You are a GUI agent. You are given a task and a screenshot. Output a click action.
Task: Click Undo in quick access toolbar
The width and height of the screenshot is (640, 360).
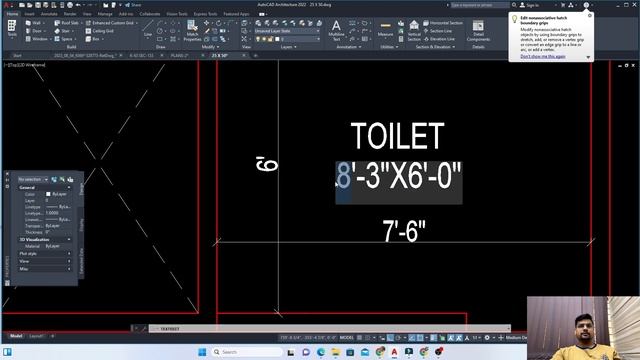pyautogui.click(x=78, y=5)
